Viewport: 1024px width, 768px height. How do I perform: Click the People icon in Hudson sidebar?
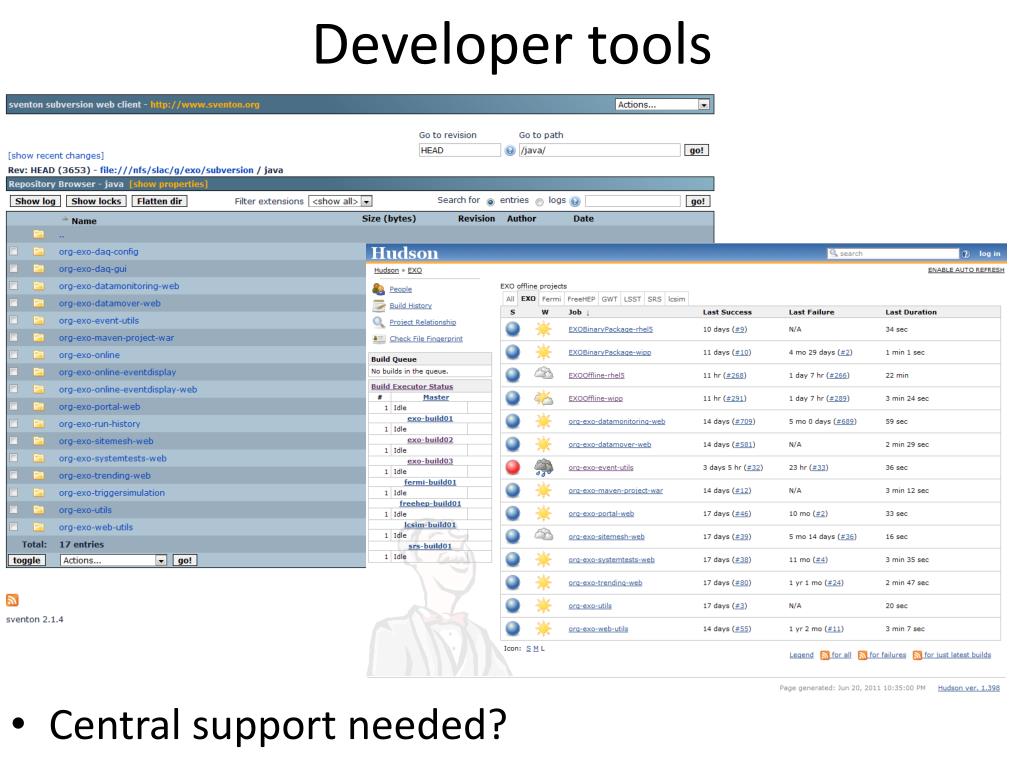click(x=378, y=289)
